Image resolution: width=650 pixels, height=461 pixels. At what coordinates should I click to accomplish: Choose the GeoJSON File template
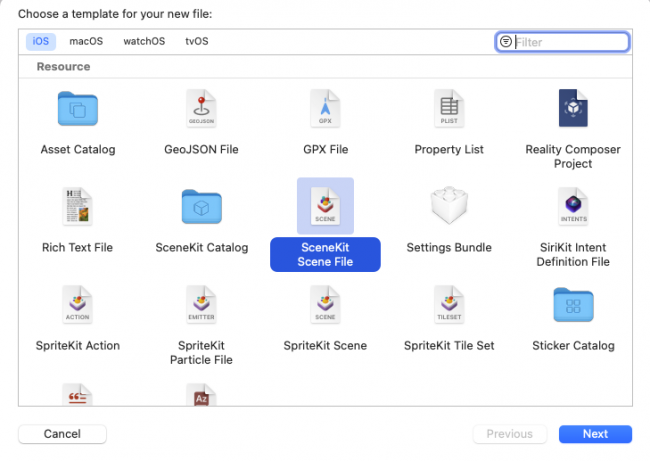pyautogui.click(x=201, y=109)
